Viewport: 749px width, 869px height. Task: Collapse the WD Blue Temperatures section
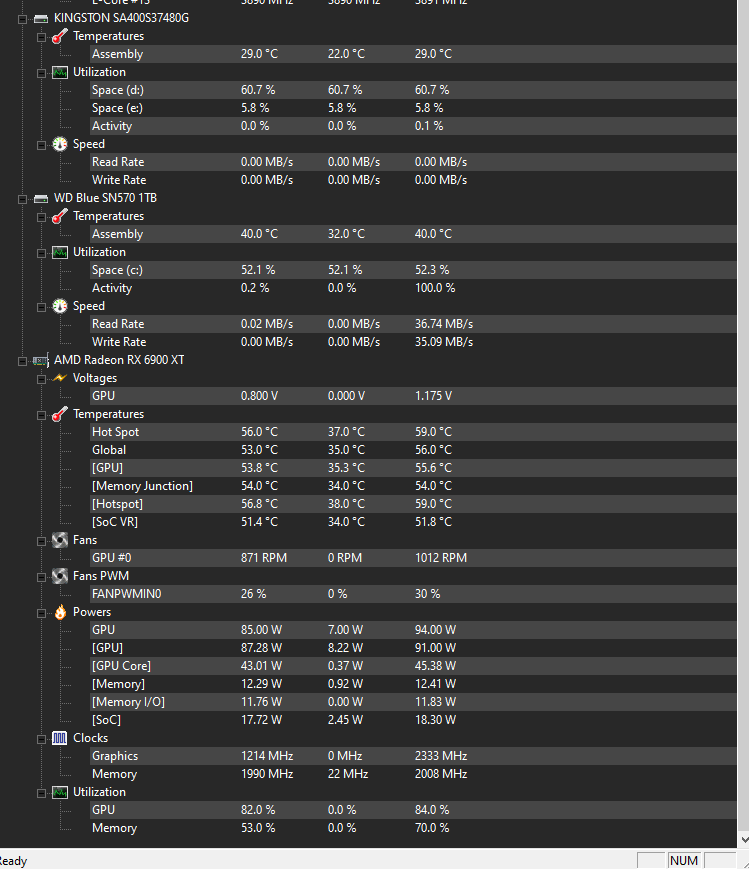coord(41,216)
